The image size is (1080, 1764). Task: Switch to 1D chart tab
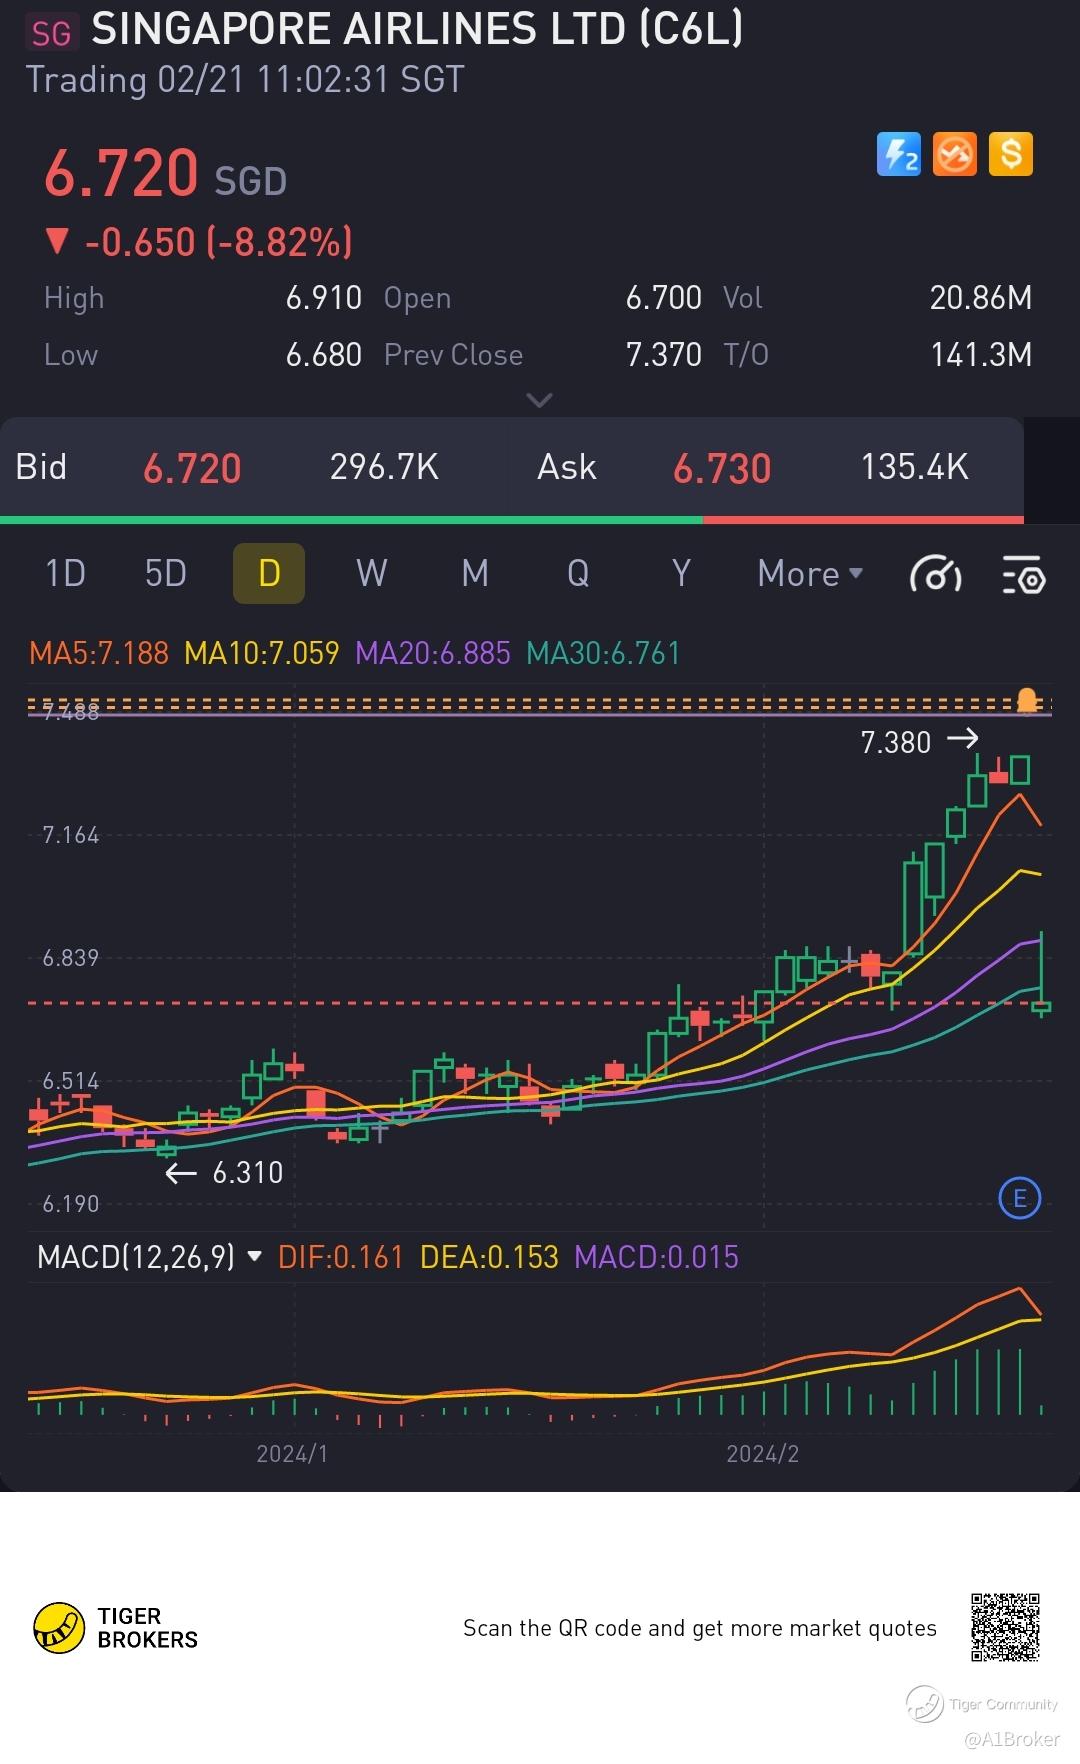pos(66,574)
